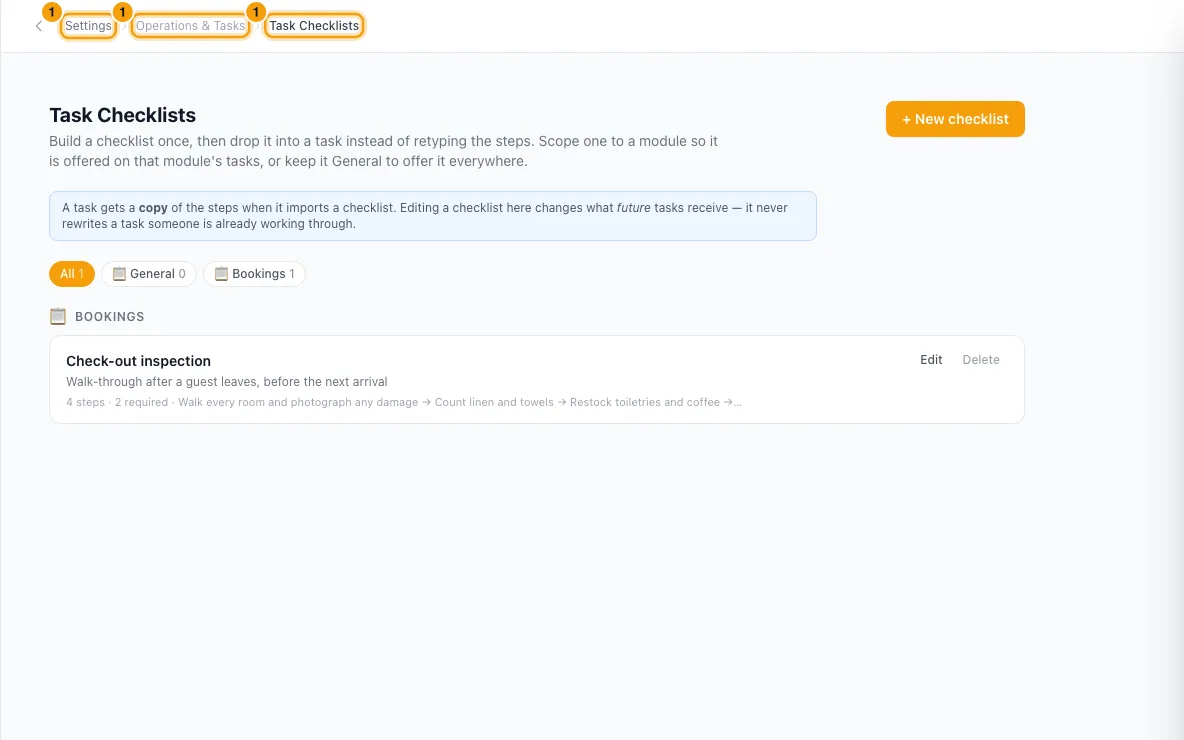The height and width of the screenshot is (740, 1184).
Task: Filter by the Bookings category
Action: (254, 273)
